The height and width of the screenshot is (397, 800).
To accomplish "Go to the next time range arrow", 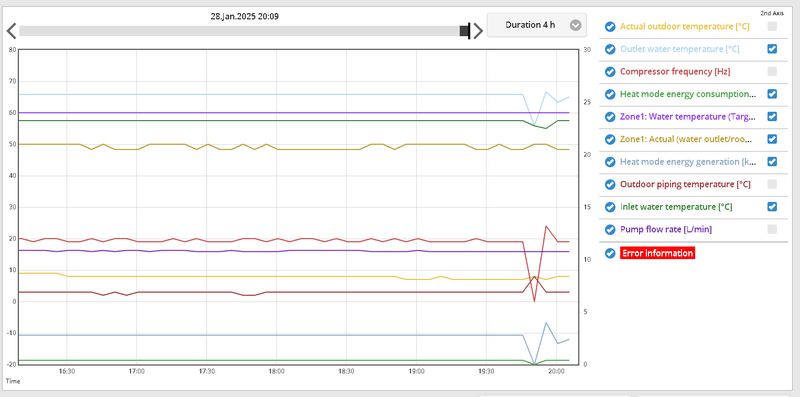I will 478,31.
